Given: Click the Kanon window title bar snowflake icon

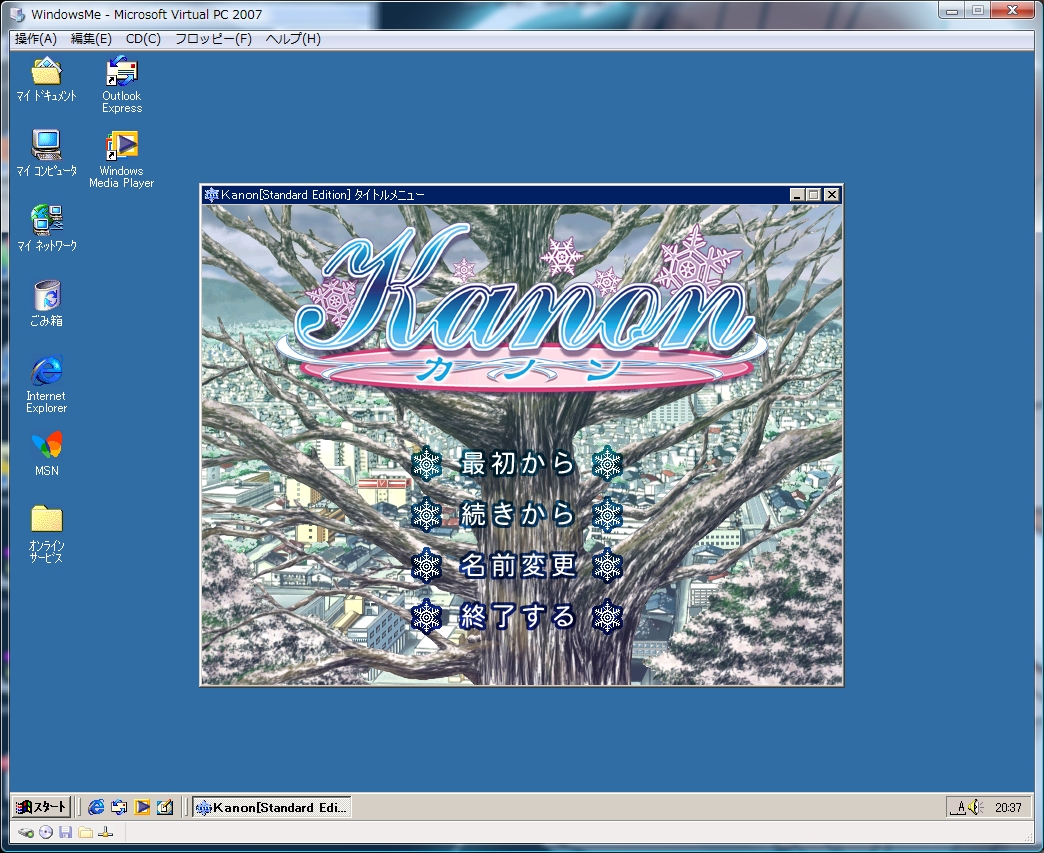Looking at the screenshot, I should (212, 194).
